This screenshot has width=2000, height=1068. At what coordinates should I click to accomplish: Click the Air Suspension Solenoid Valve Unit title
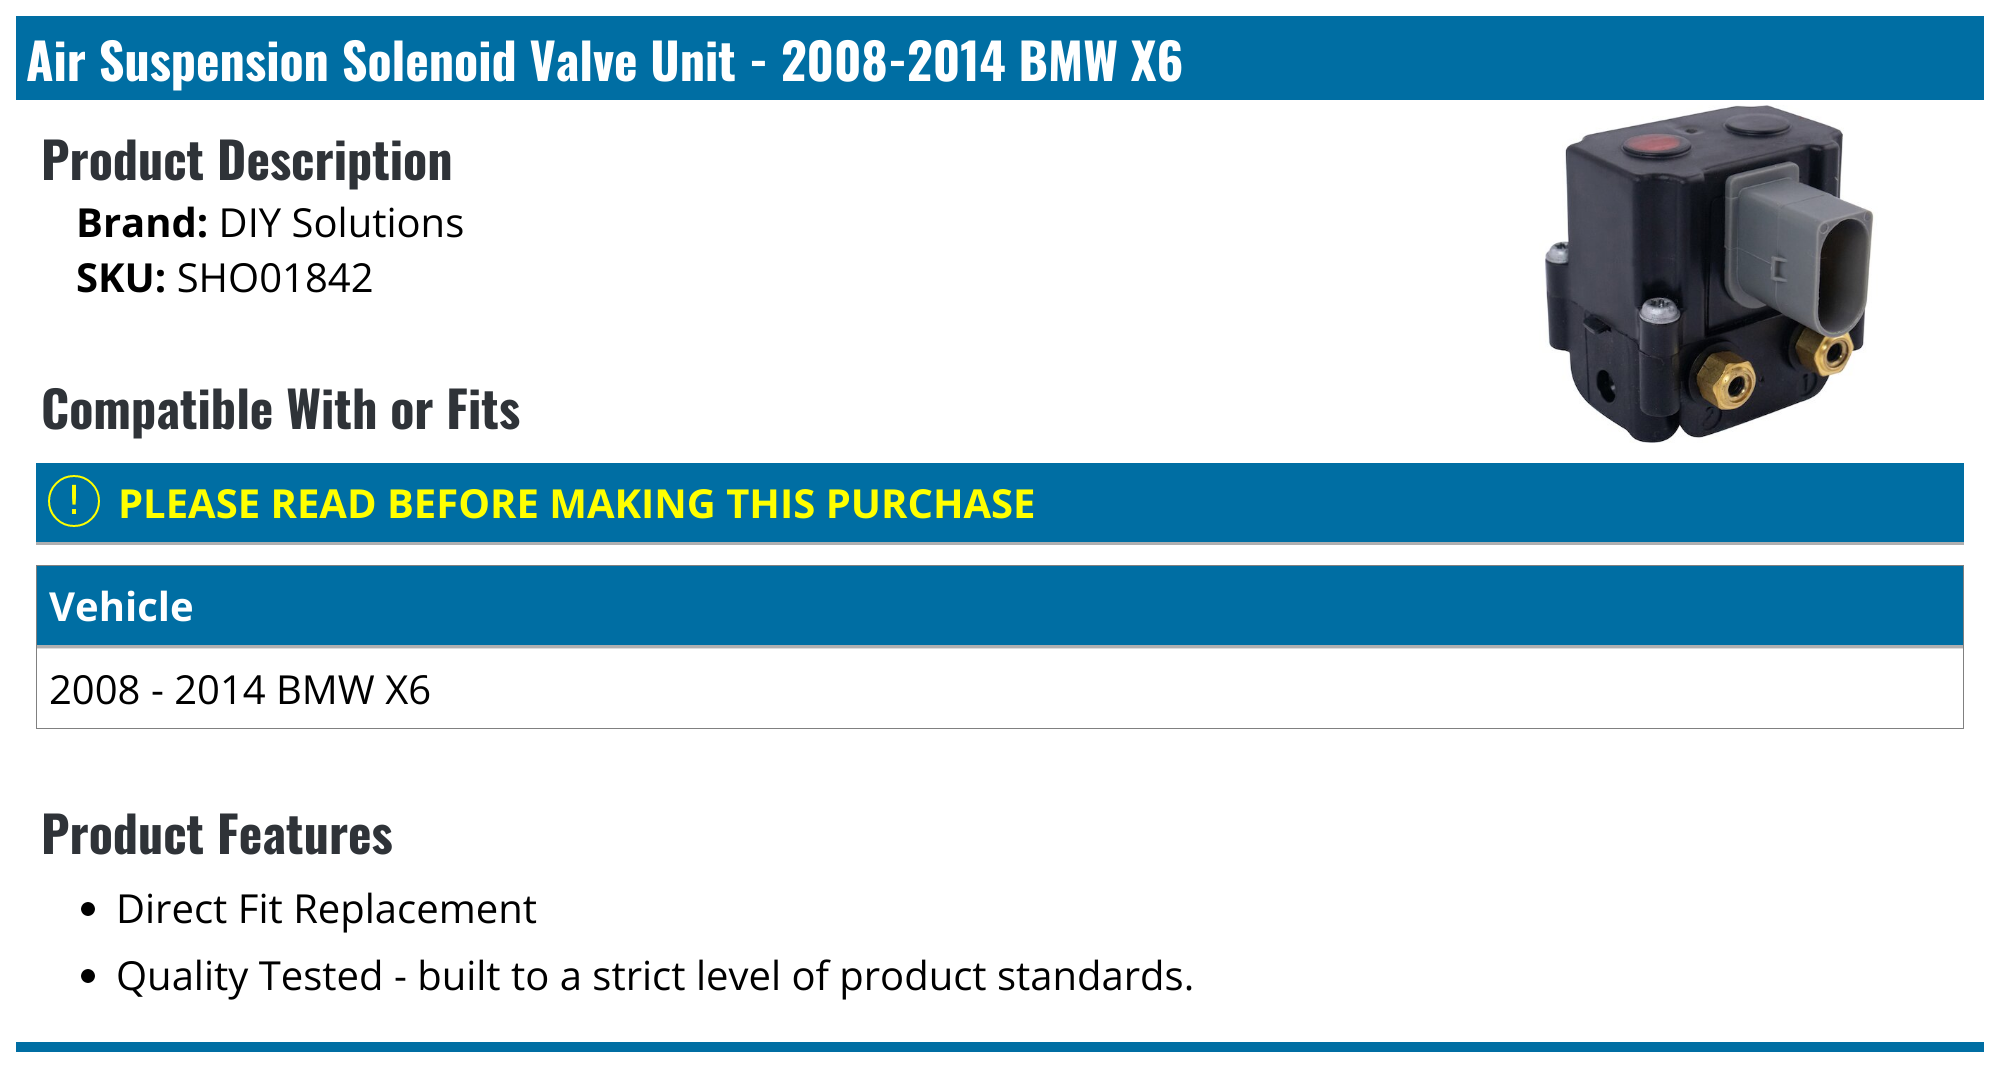(x=604, y=61)
